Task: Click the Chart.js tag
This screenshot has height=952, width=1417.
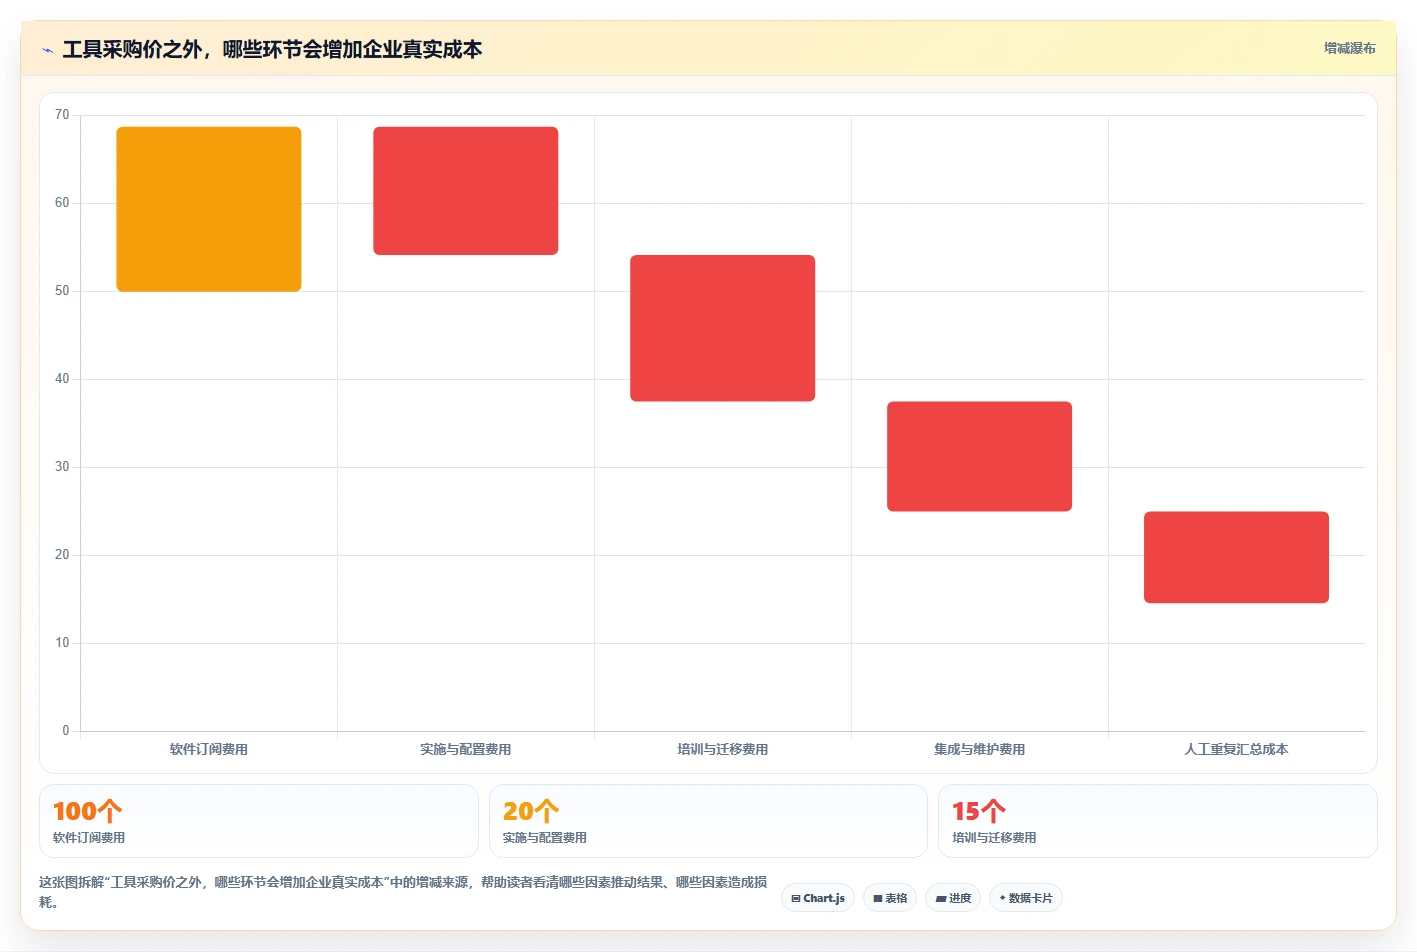Action: pos(818,898)
